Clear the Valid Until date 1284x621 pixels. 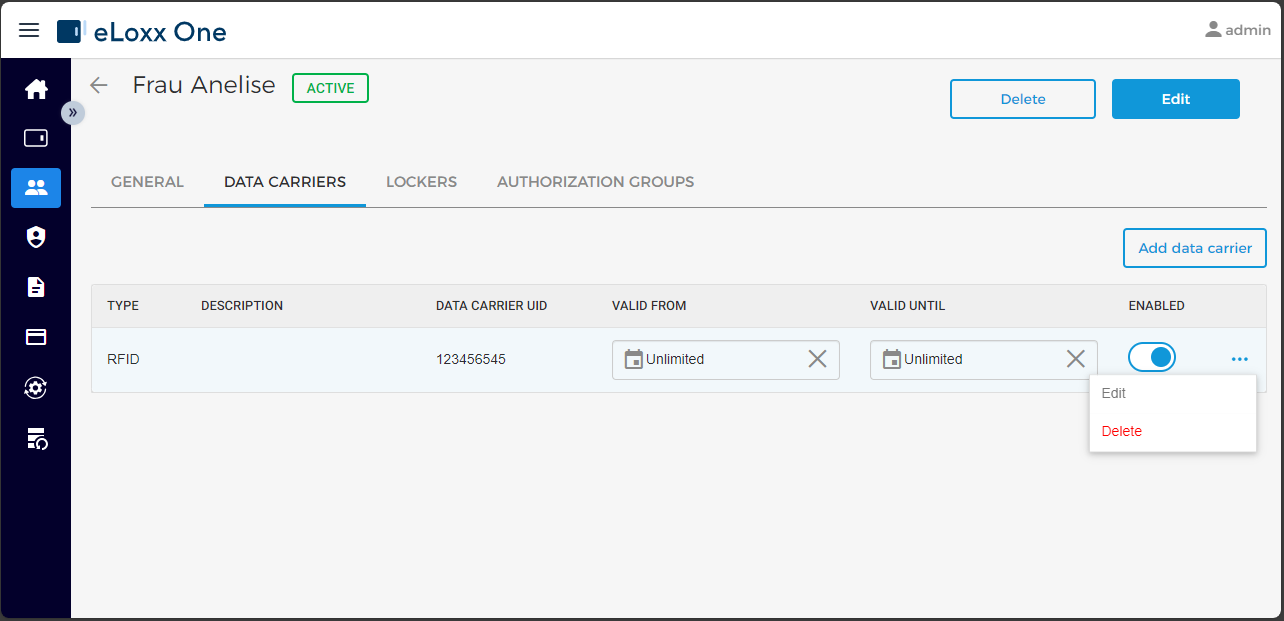coord(1076,359)
